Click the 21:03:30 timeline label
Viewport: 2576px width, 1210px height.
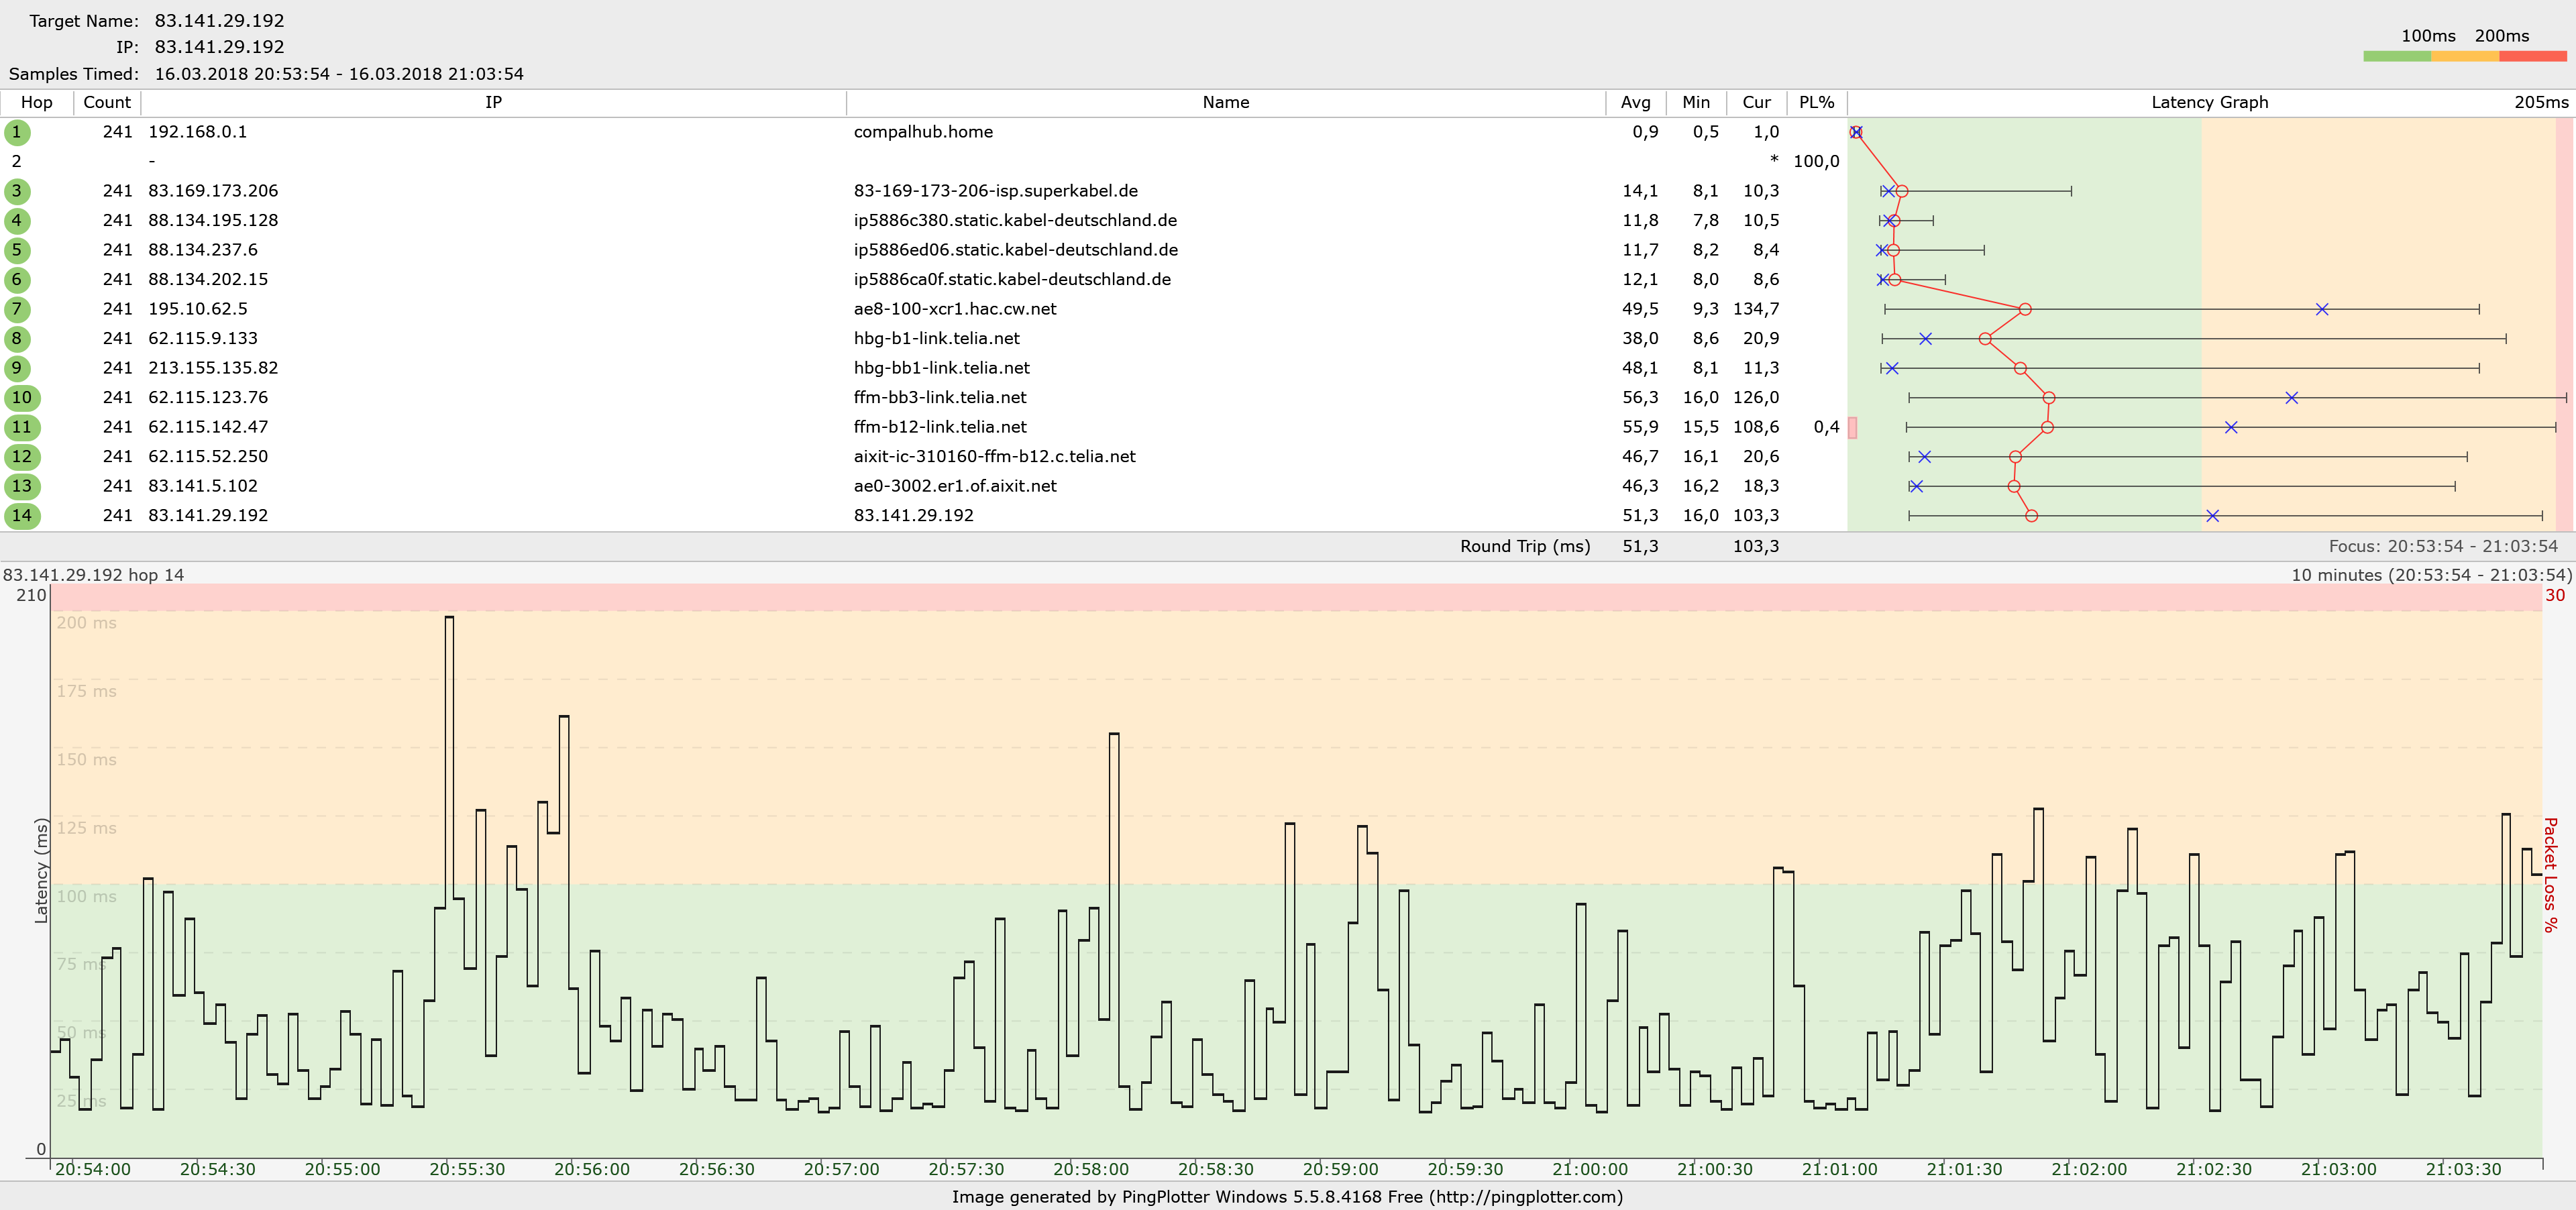[x=2463, y=1169]
